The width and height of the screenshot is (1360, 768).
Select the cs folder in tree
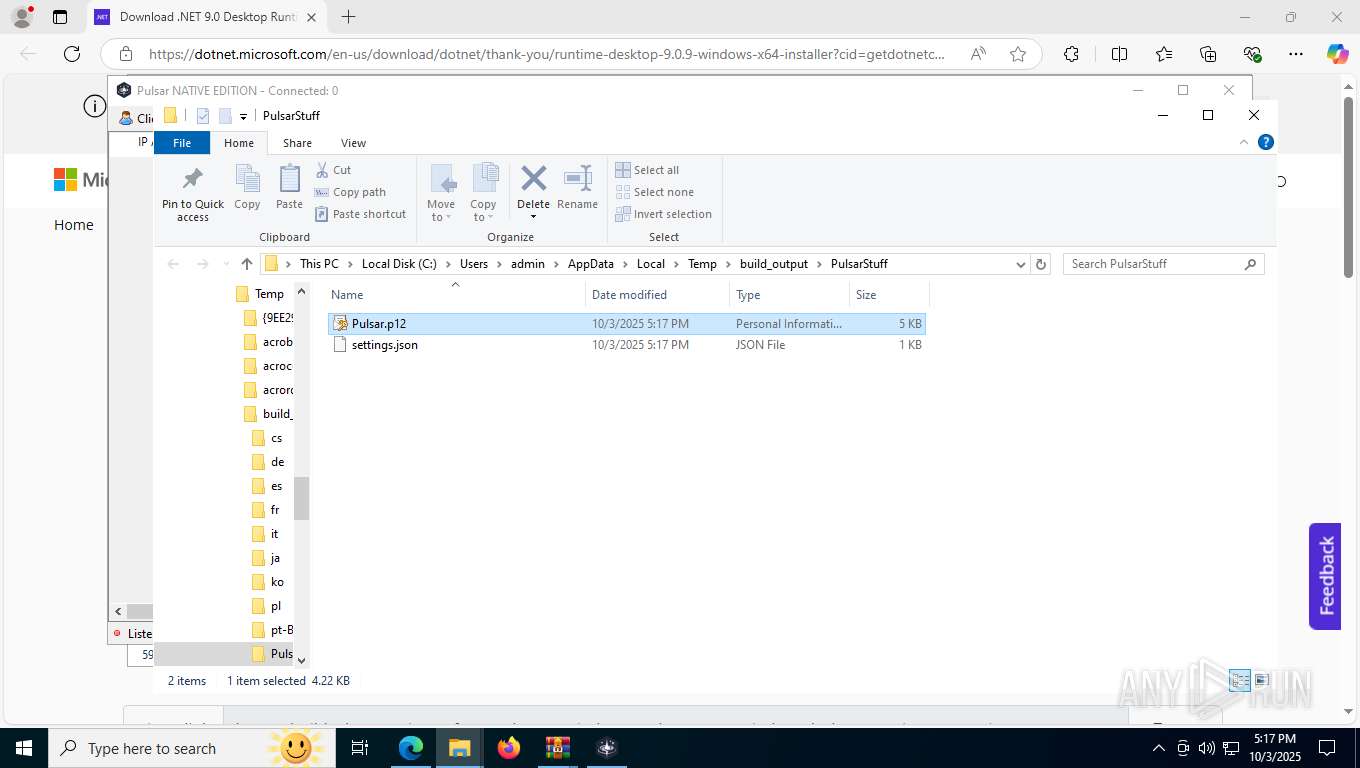[x=268, y=438]
